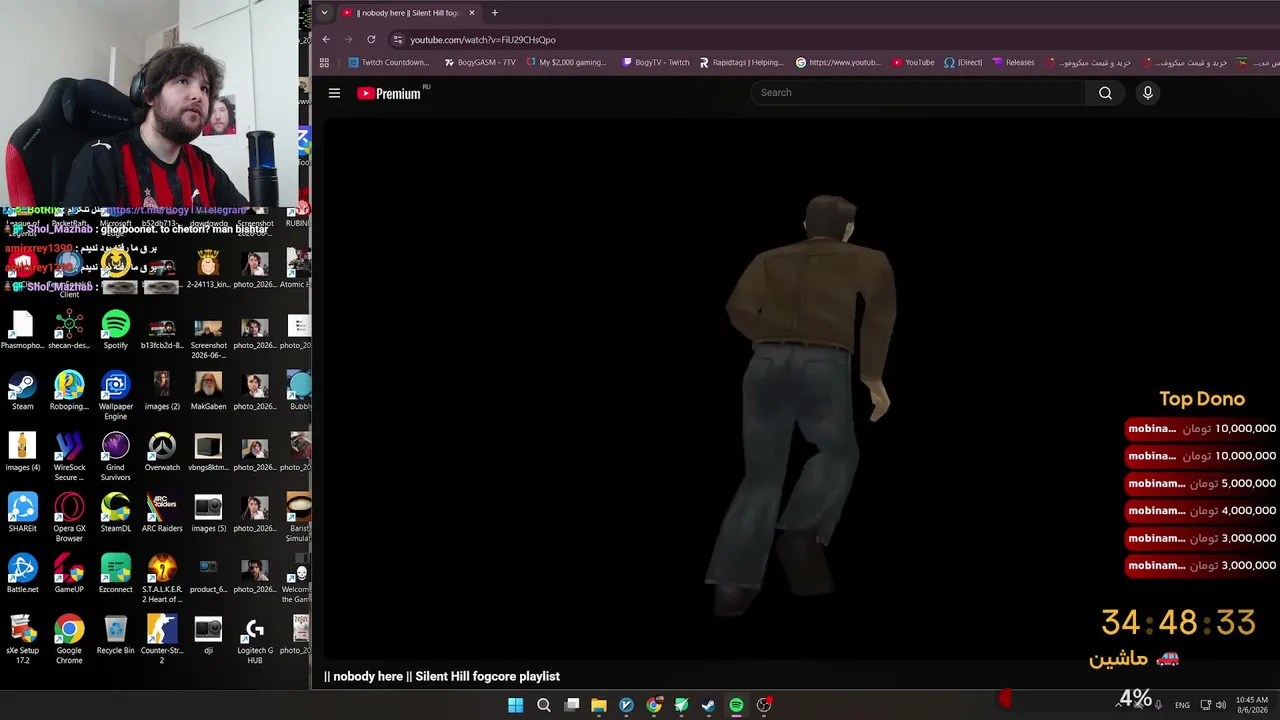Switch the ENG input language
This screenshot has width=1280, height=720.
point(1182,705)
